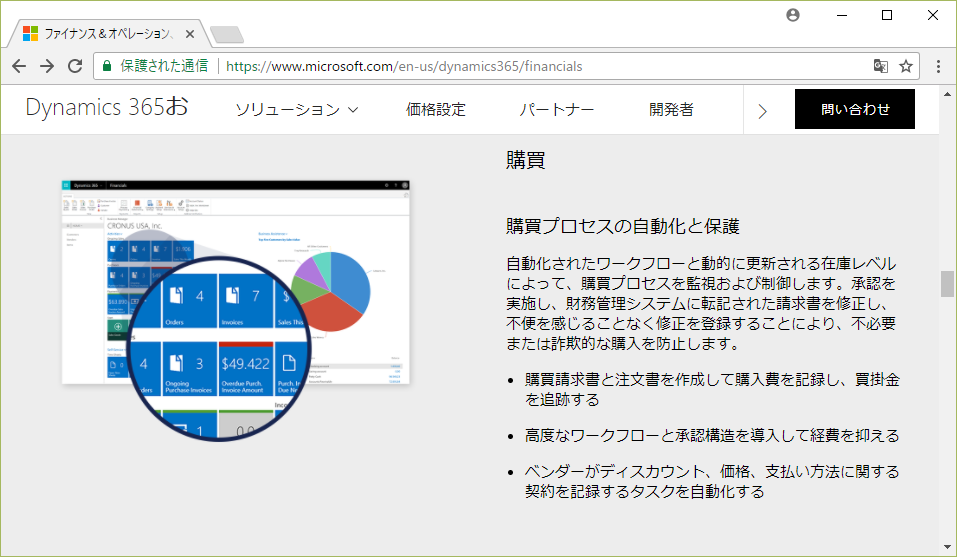Click the 保護された通信 security label
957x557 pixels.
164,66
